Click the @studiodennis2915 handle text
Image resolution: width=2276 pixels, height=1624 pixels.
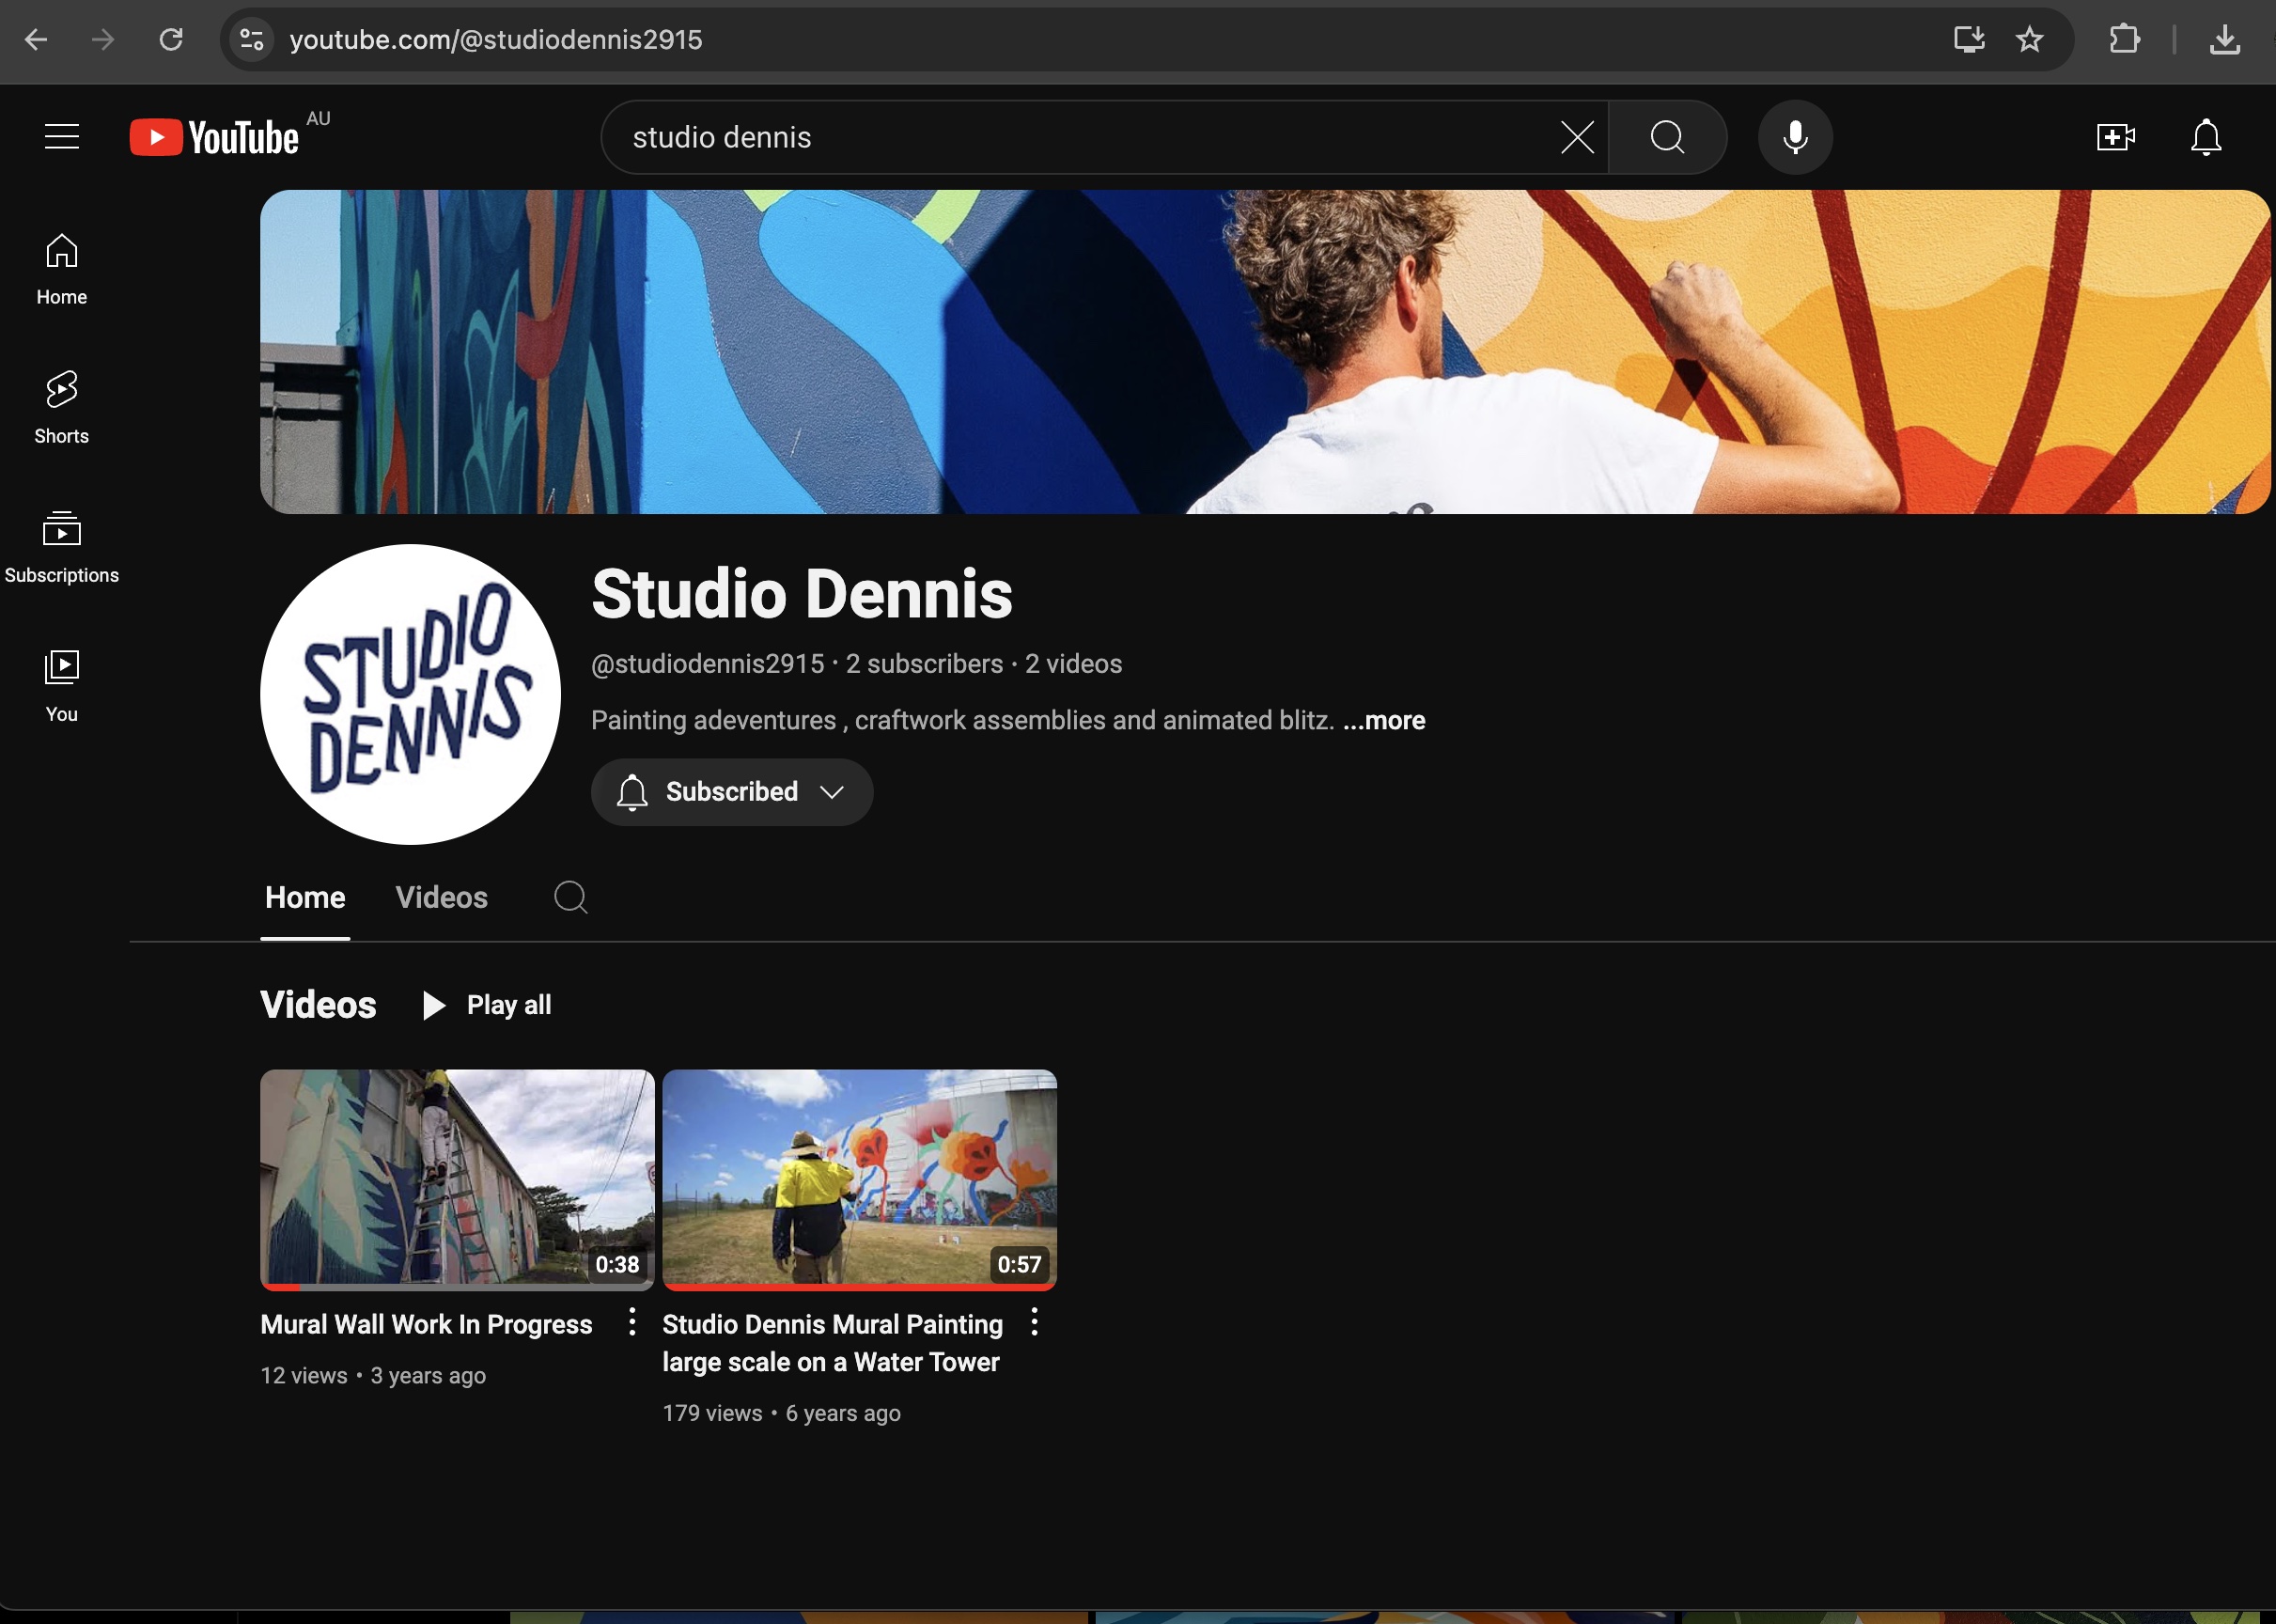click(x=707, y=664)
